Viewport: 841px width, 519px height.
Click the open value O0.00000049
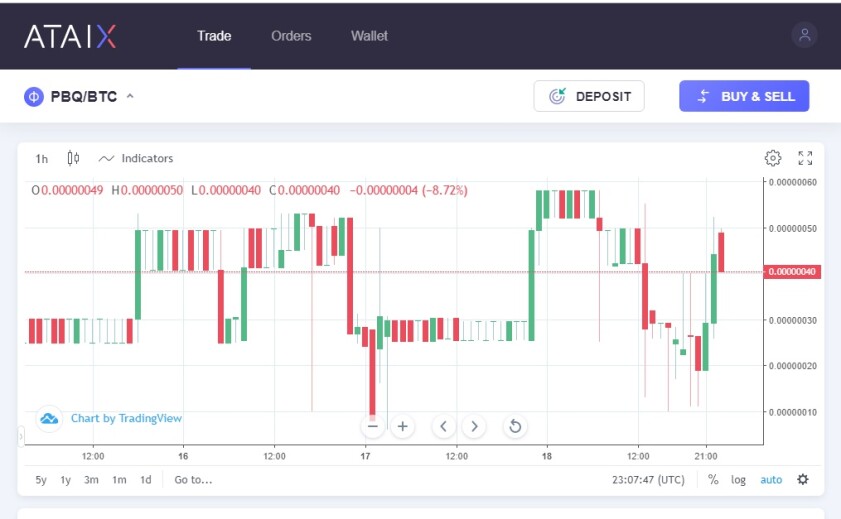click(x=67, y=190)
